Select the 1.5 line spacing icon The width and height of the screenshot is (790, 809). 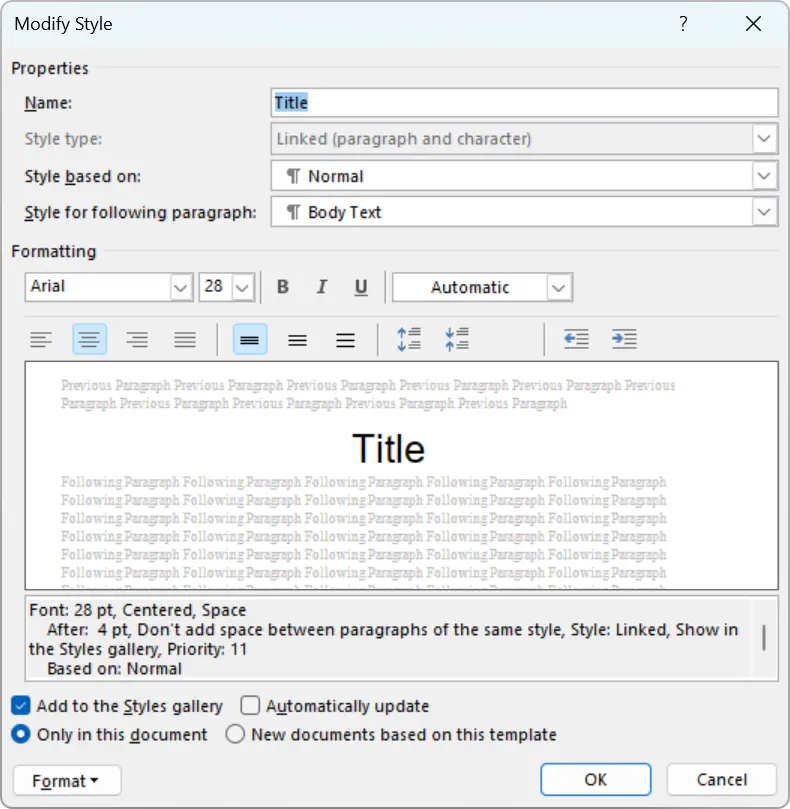tap(297, 340)
